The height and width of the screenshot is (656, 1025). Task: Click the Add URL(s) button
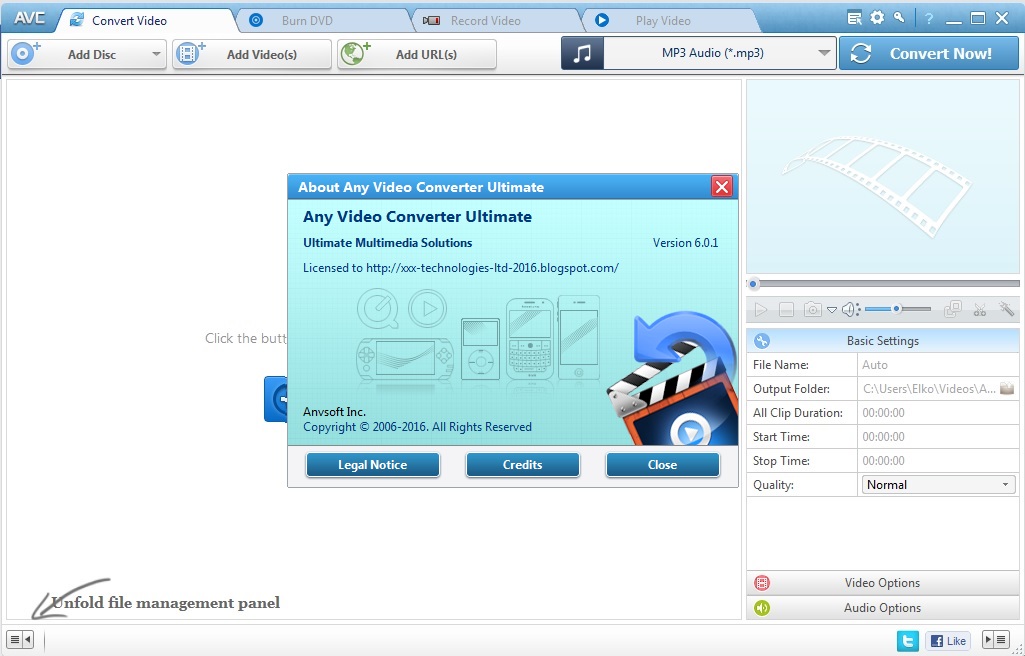(x=417, y=54)
